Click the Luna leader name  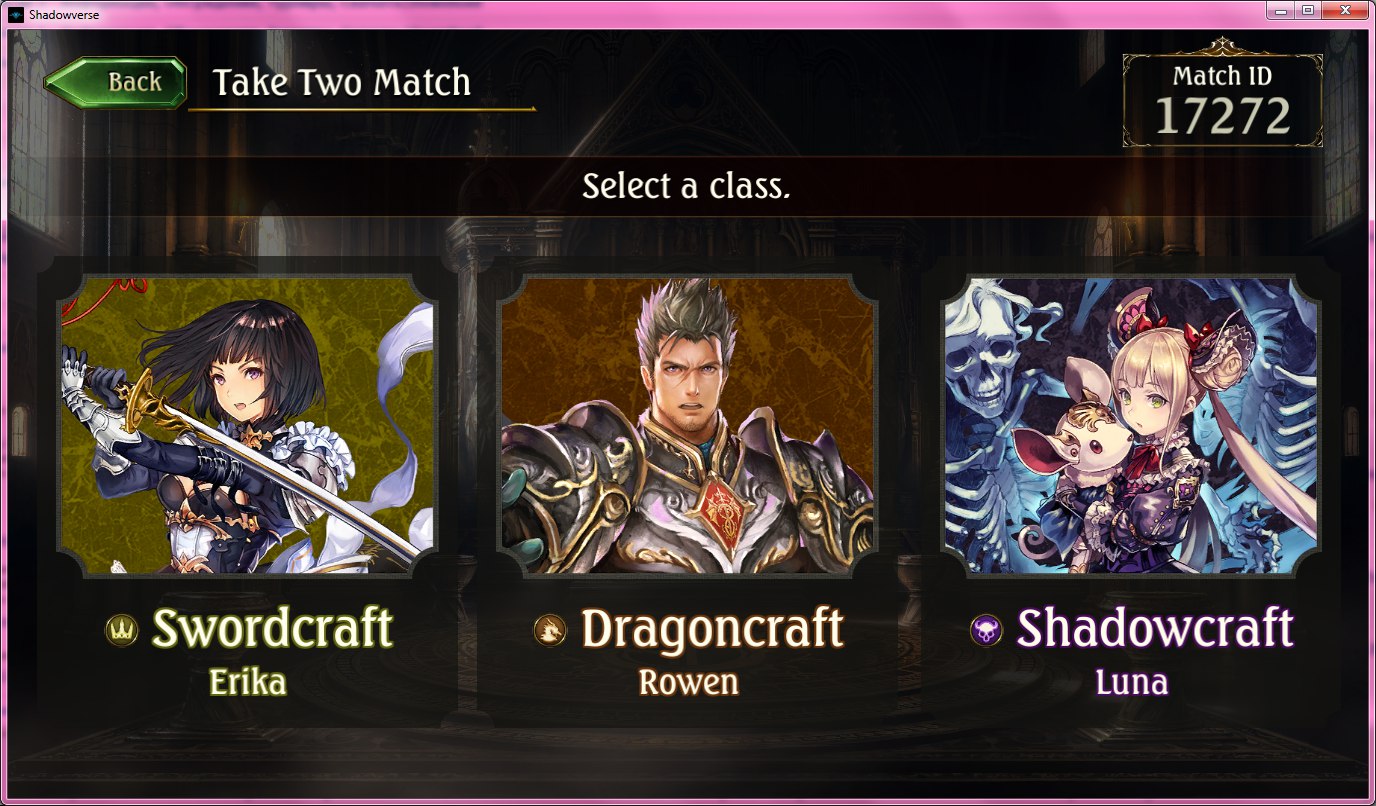[1131, 682]
